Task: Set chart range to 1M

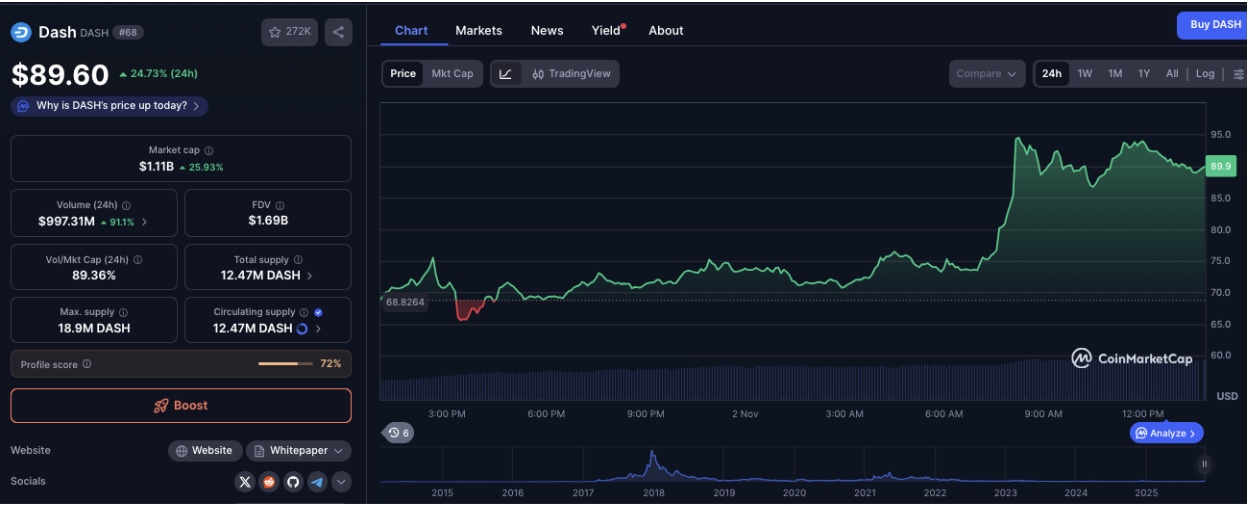Action: (x=1115, y=74)
